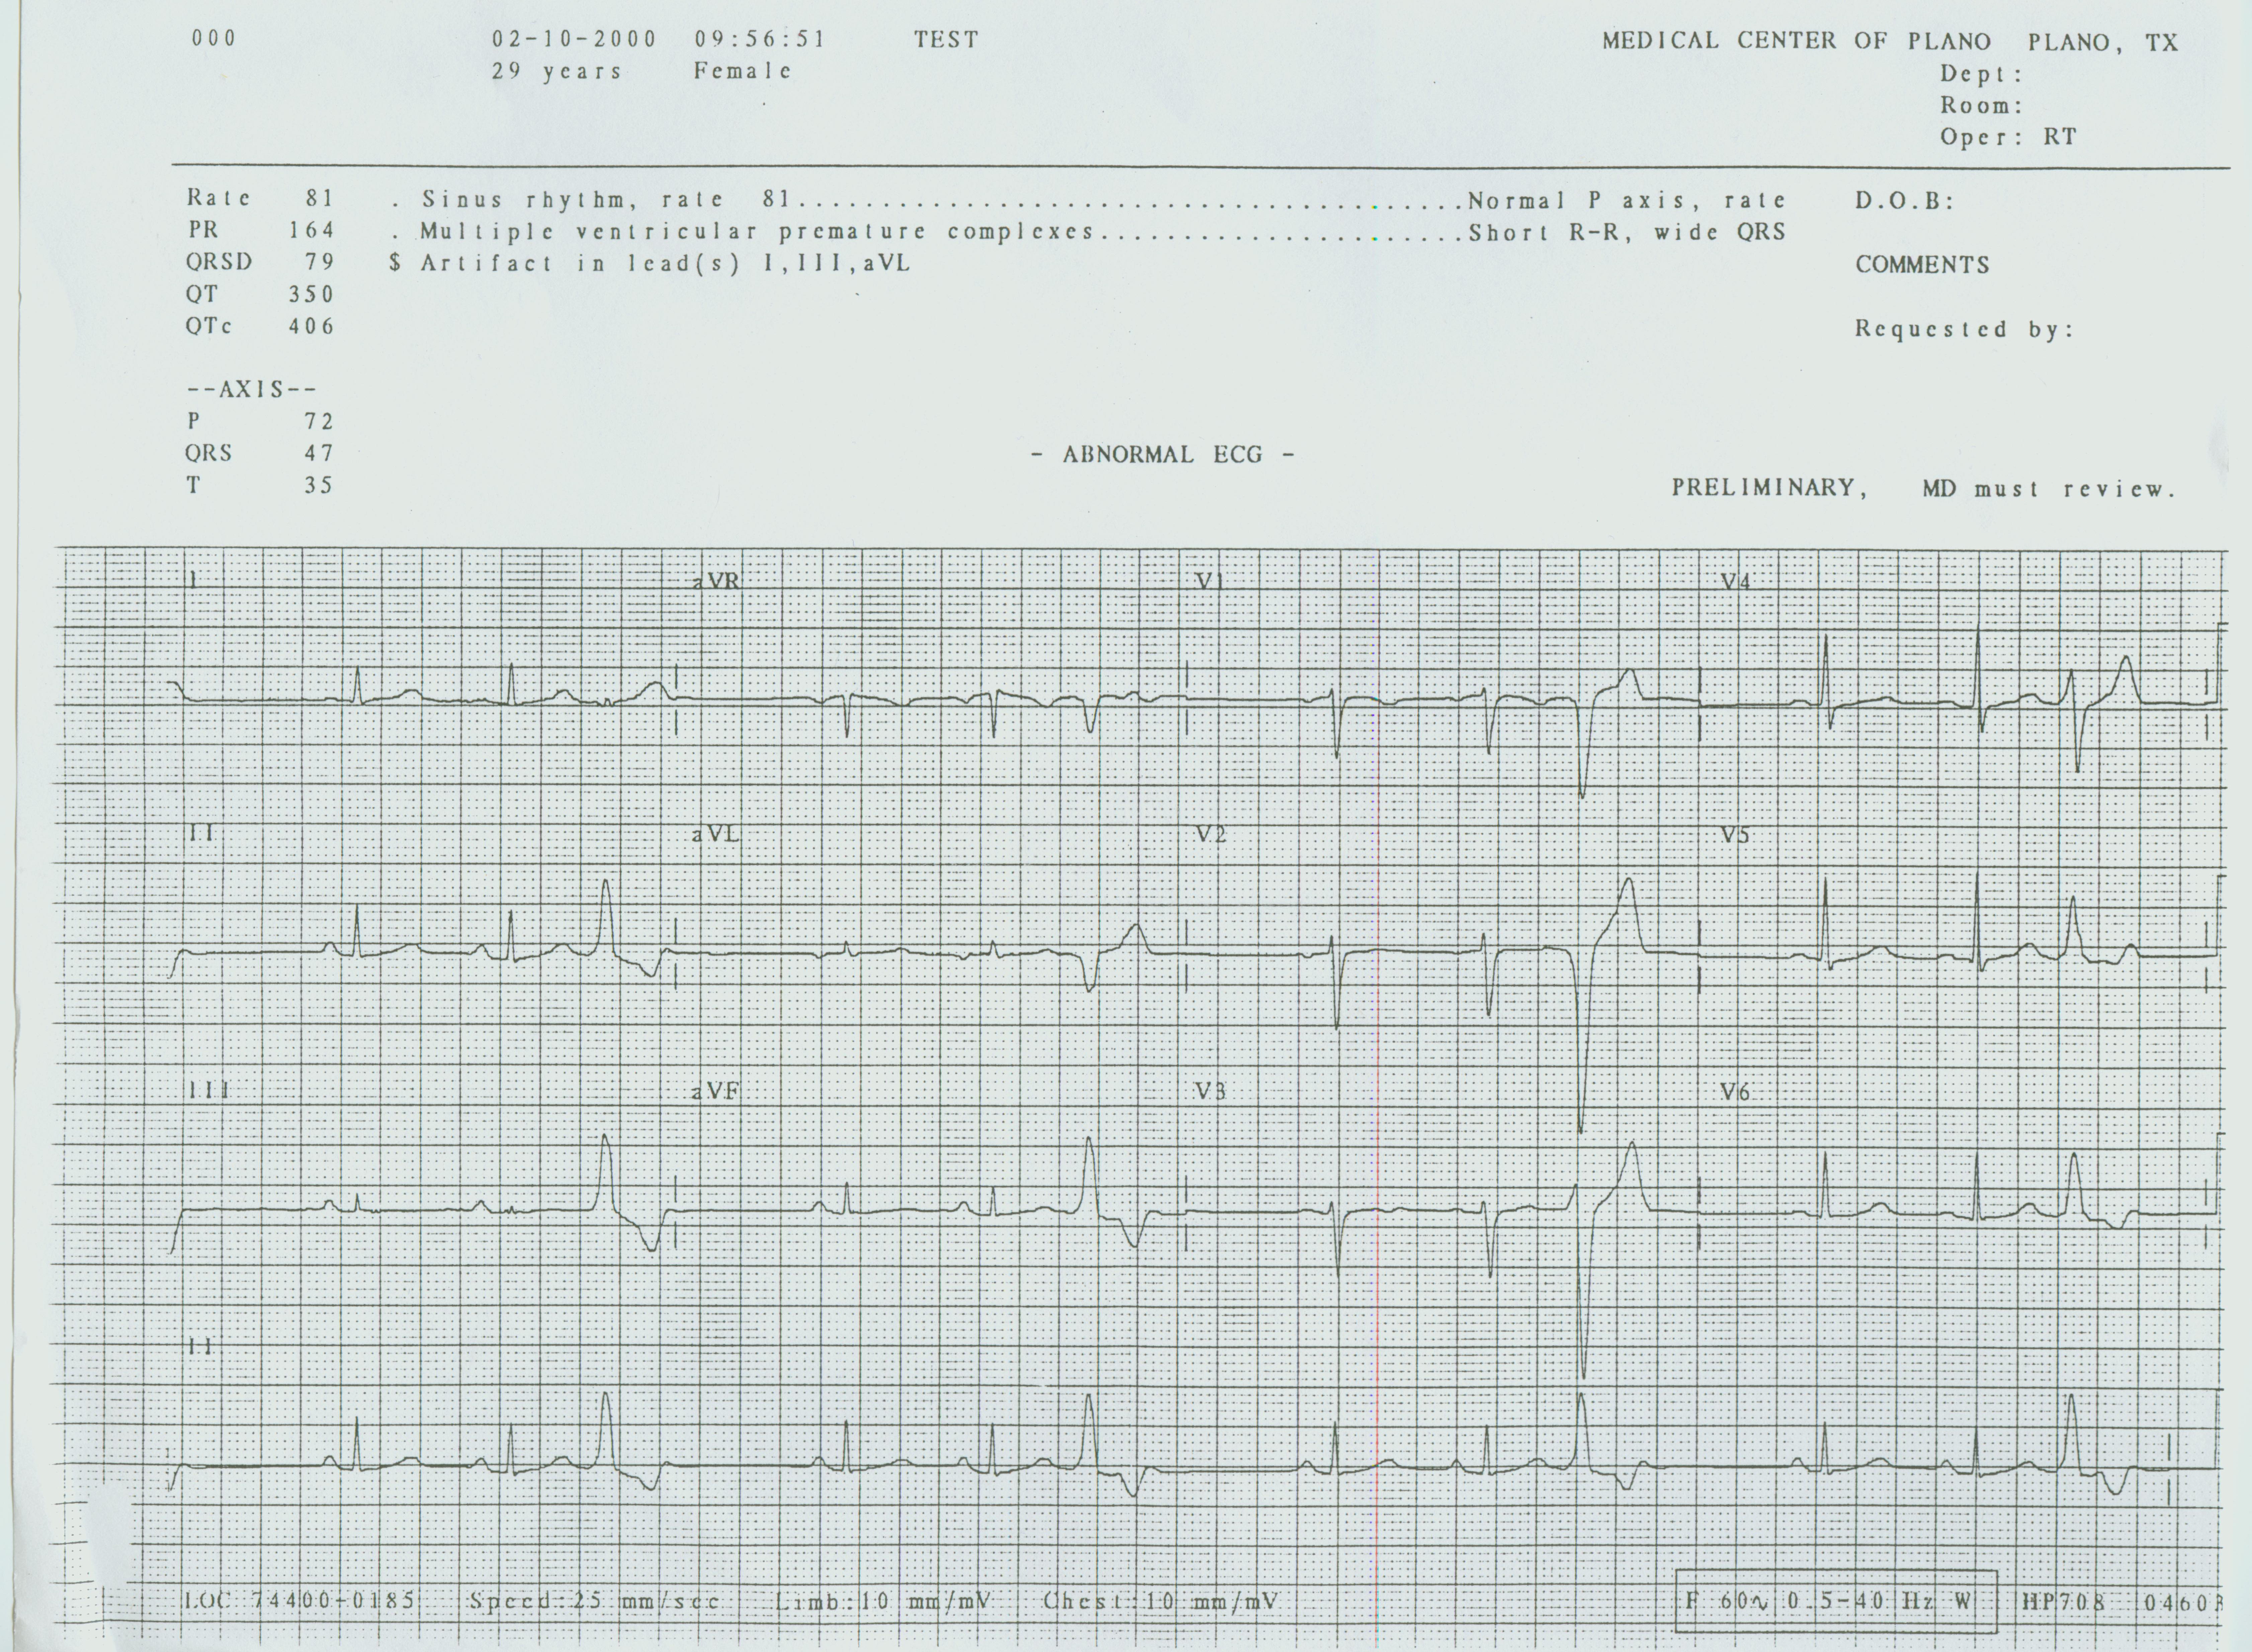
Task: Click the aVF lead label
Action: [716, 1092]
